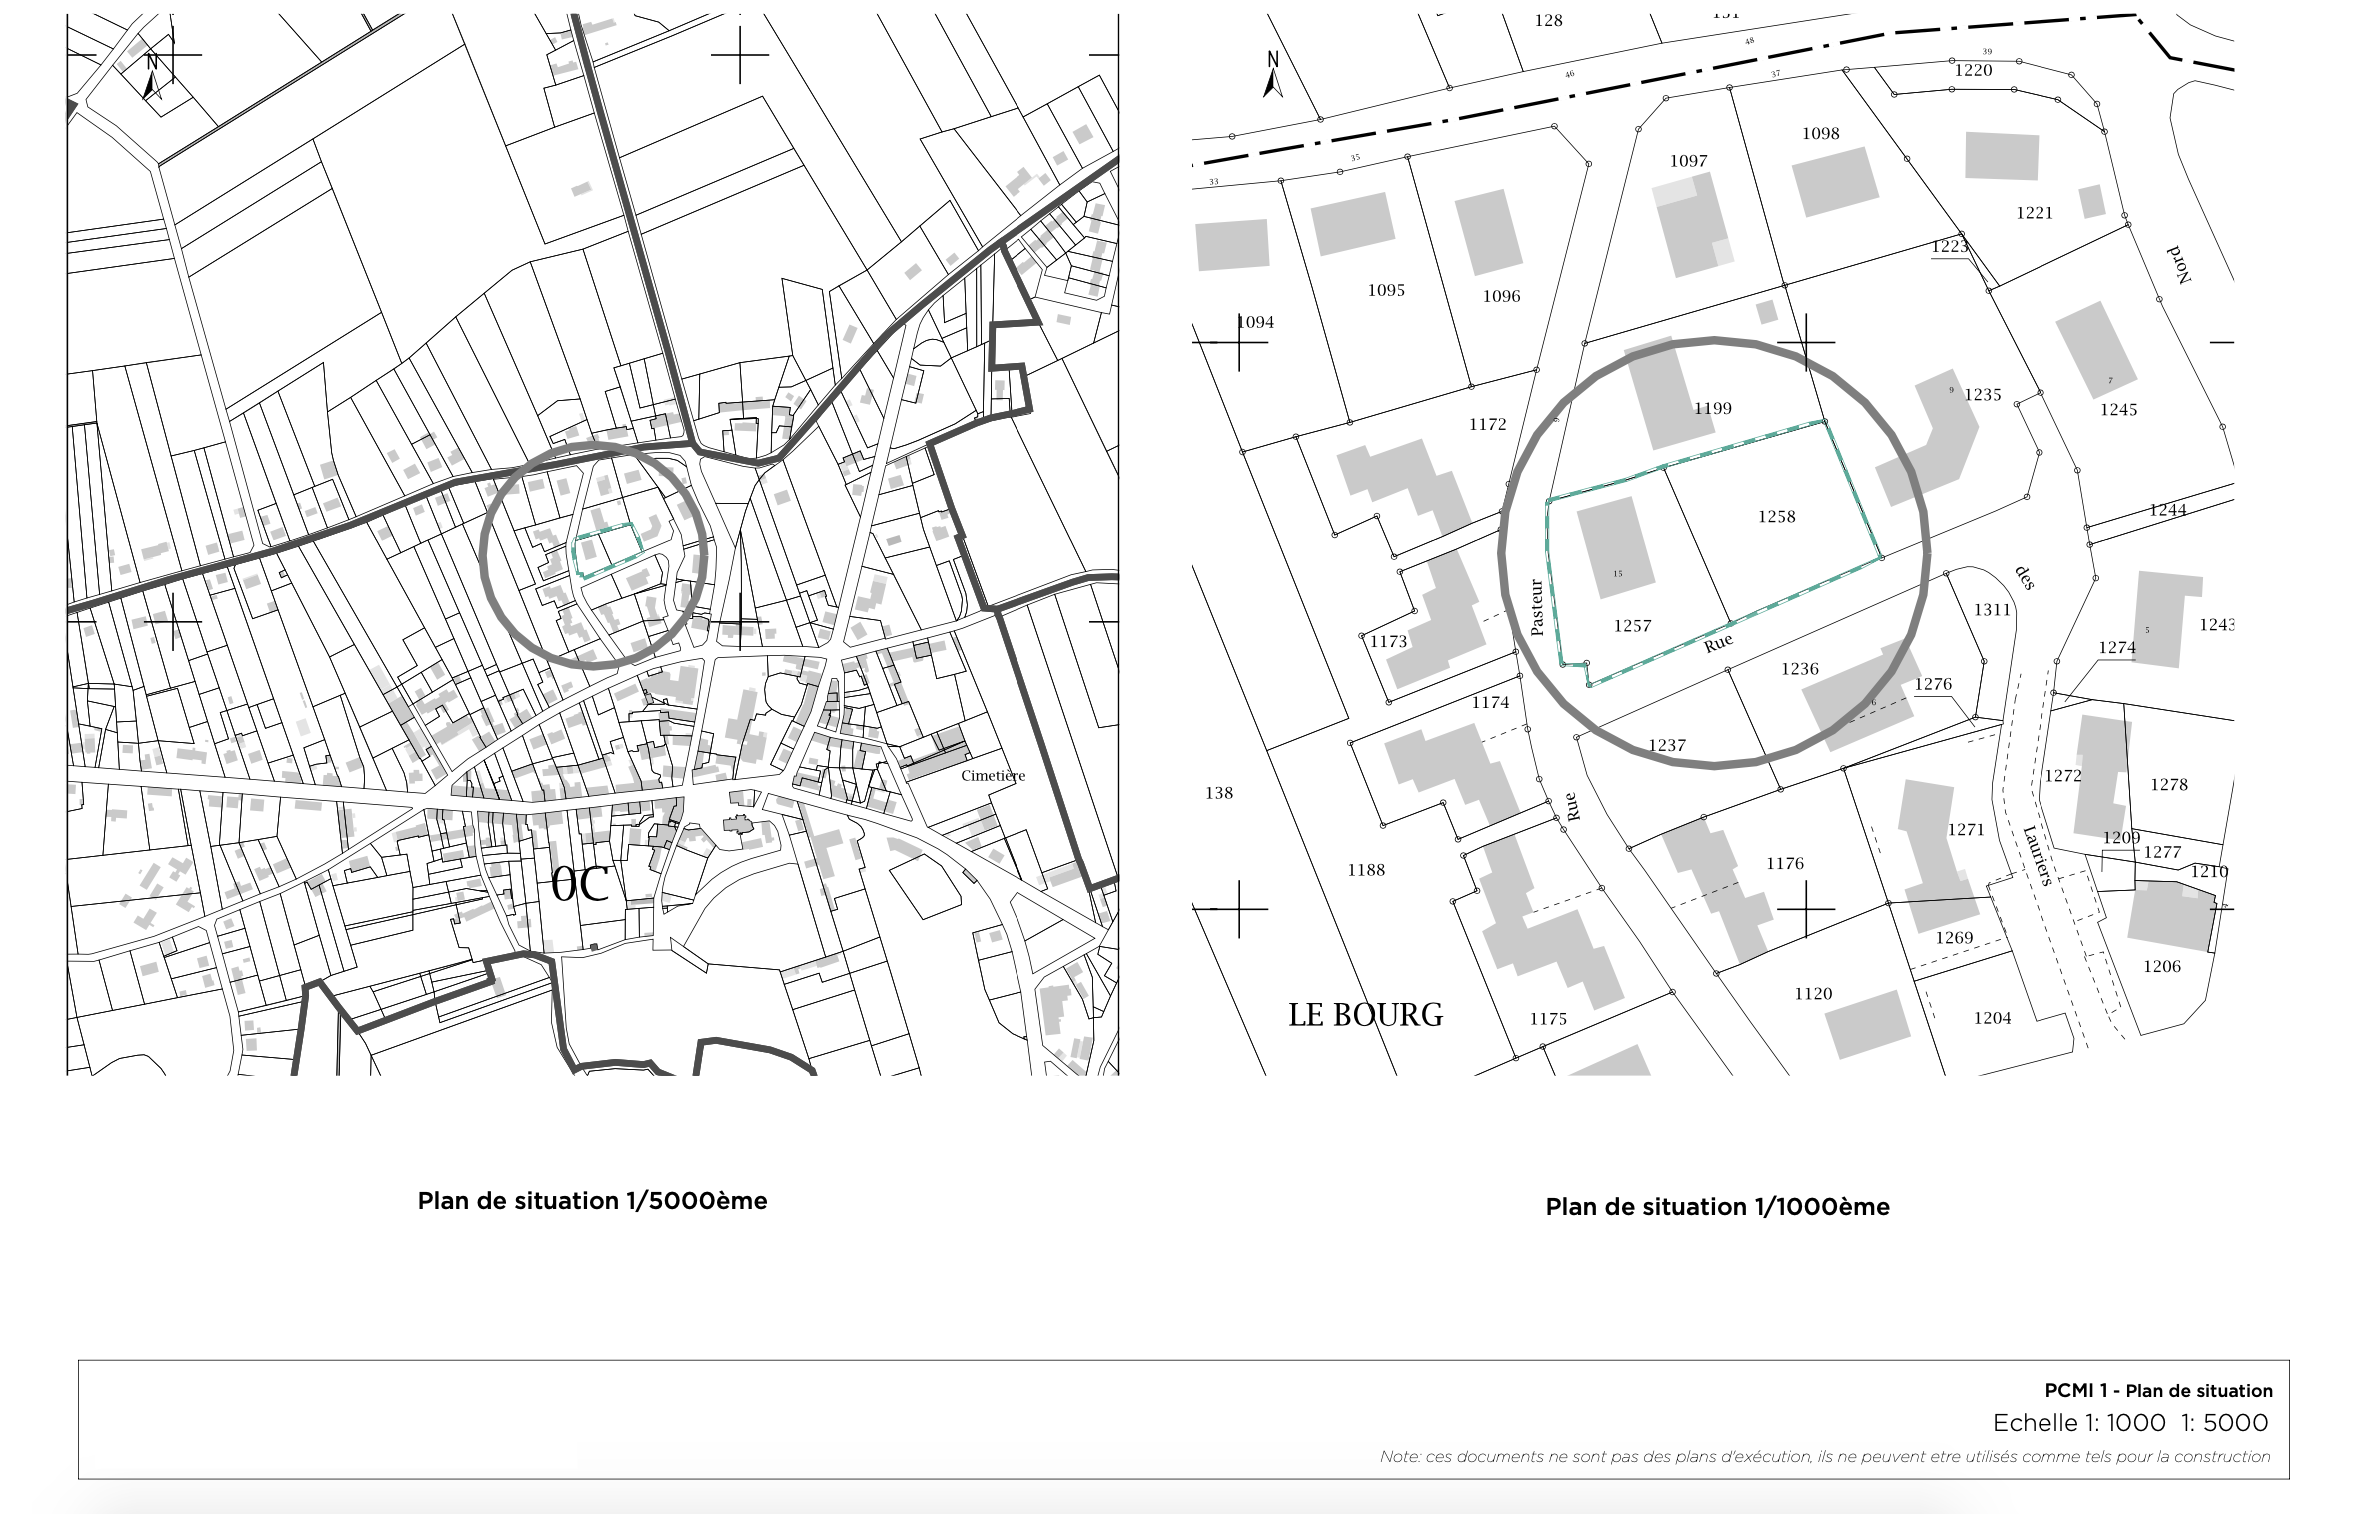Screen dimensions: 2356x1514
Task: Select the LE BOURG label
Action: pyautogui.click(x=1365, y=1015)
